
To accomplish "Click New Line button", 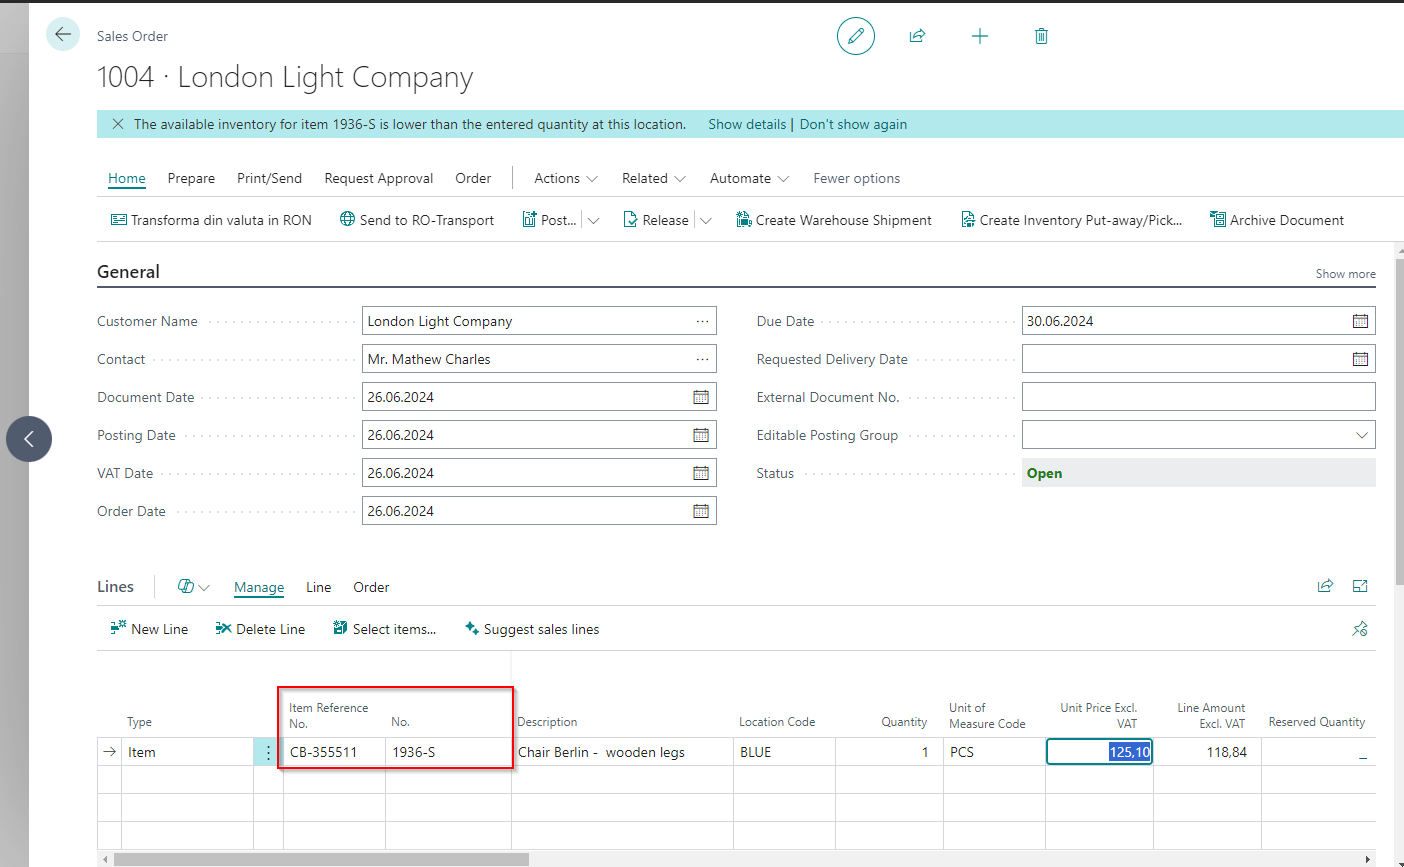I will coord(149,629).
